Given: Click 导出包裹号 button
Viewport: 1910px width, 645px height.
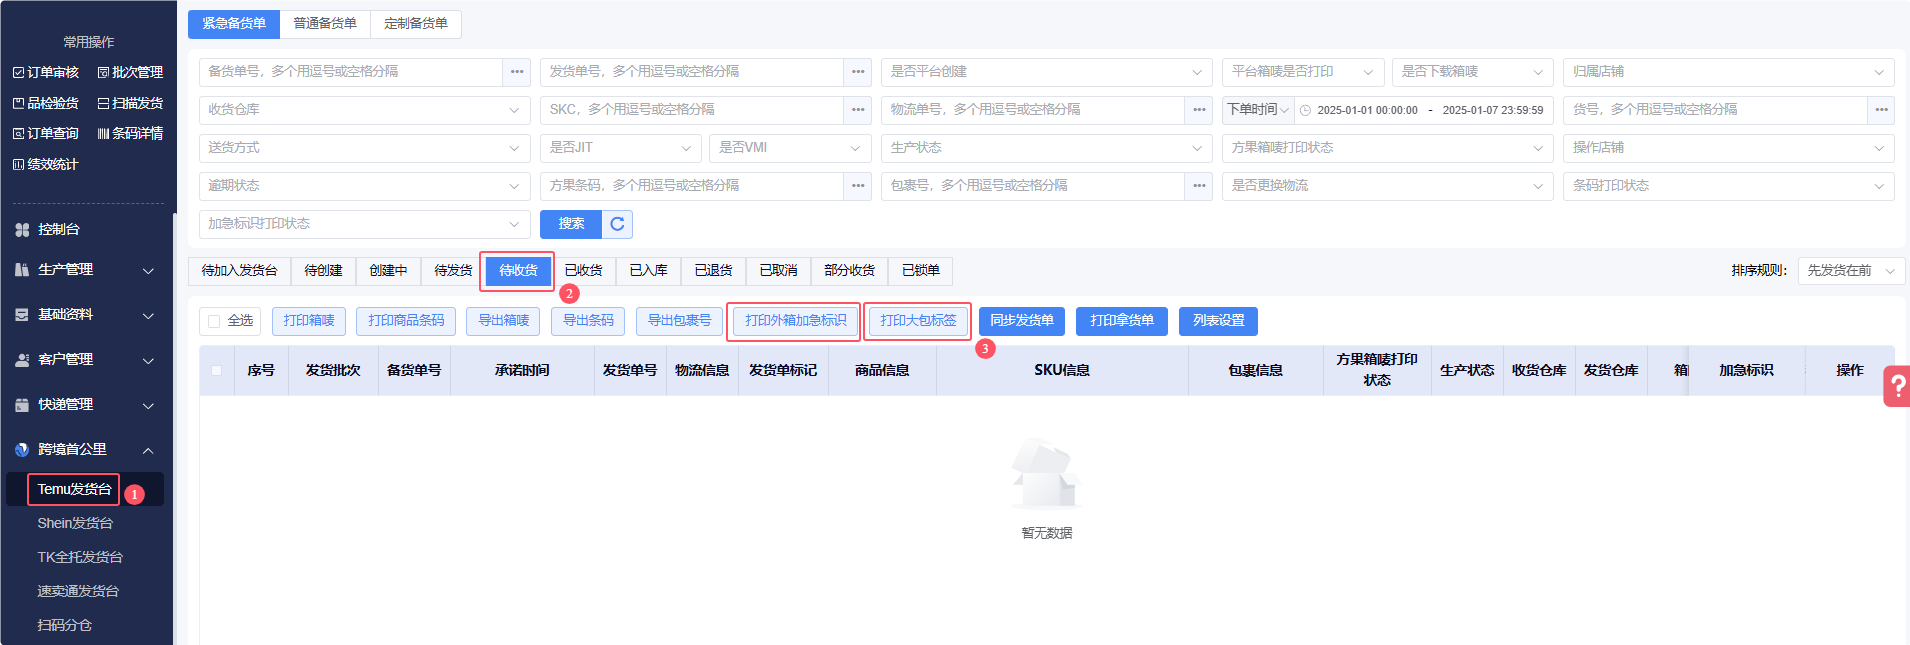Looking at the screenshot, I should click(x=679, y=321).
